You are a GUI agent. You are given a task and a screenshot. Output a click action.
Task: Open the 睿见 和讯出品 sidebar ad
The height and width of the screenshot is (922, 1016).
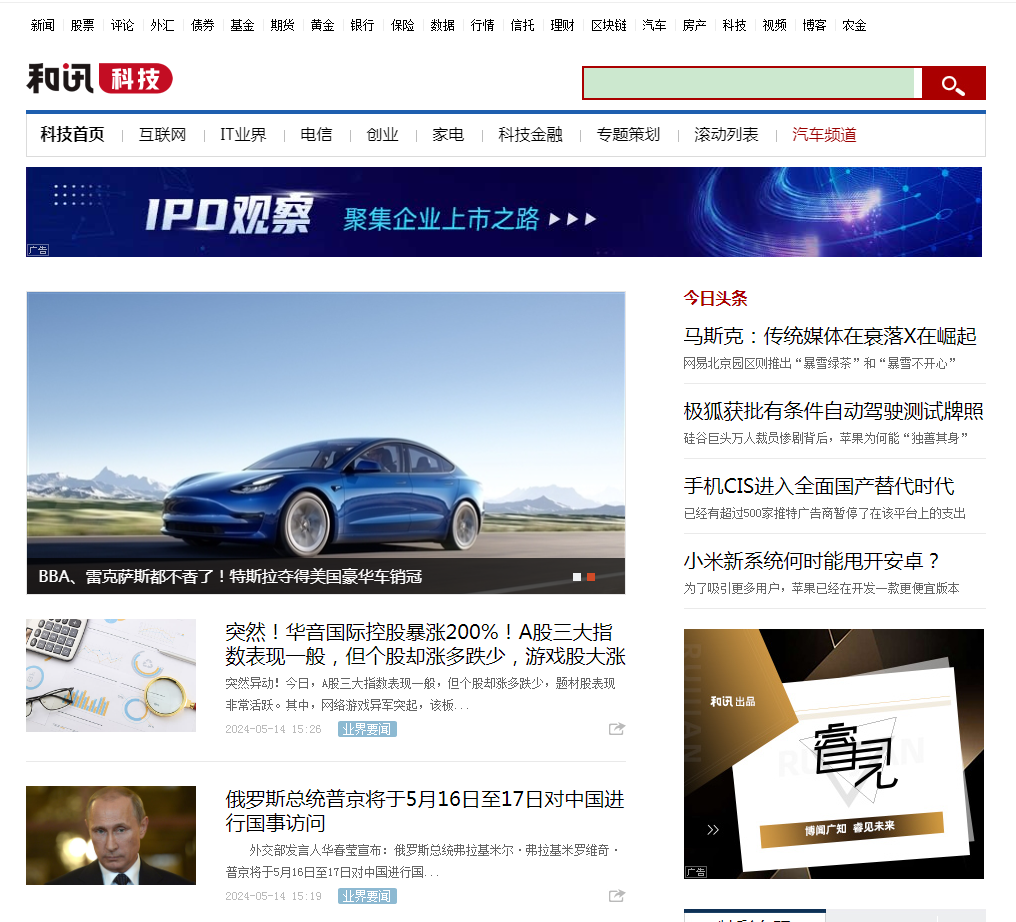(x=834, y=754)
